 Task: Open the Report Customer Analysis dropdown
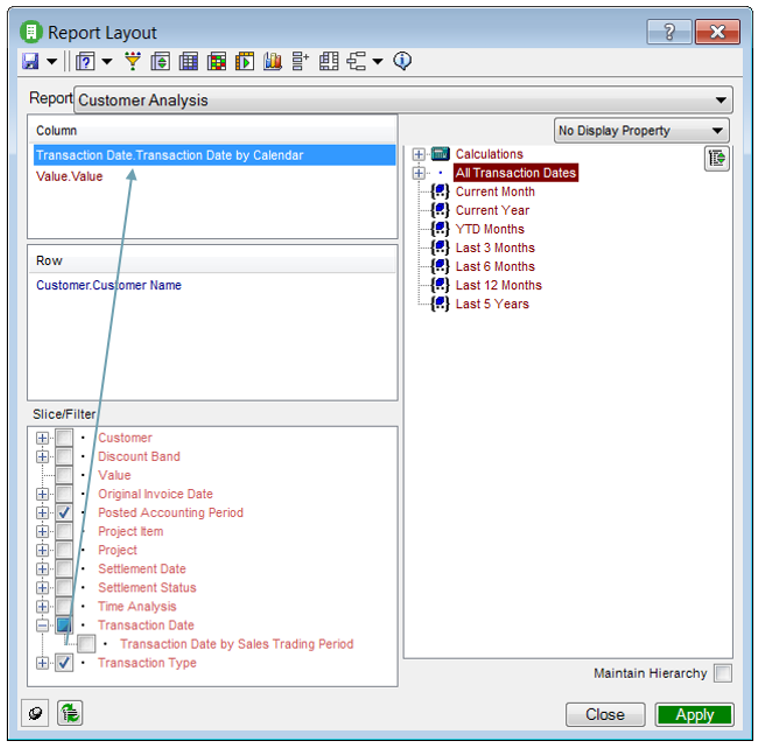click(403, 100)
